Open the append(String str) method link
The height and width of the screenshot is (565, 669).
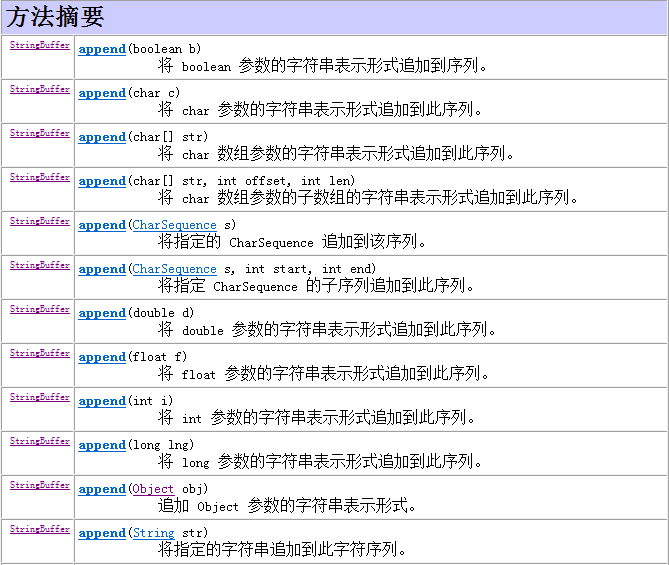(x=102, y=533)
